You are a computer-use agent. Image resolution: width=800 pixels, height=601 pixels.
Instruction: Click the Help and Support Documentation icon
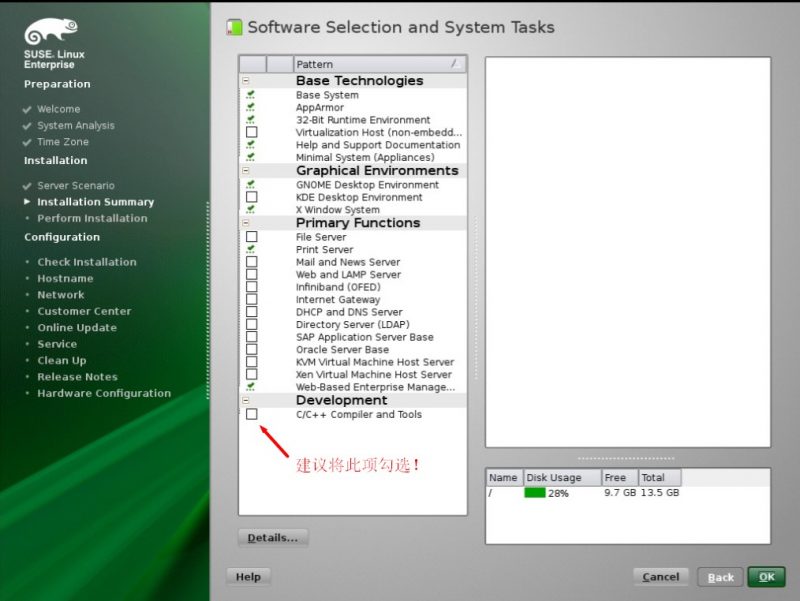click(x=251, y=145)
